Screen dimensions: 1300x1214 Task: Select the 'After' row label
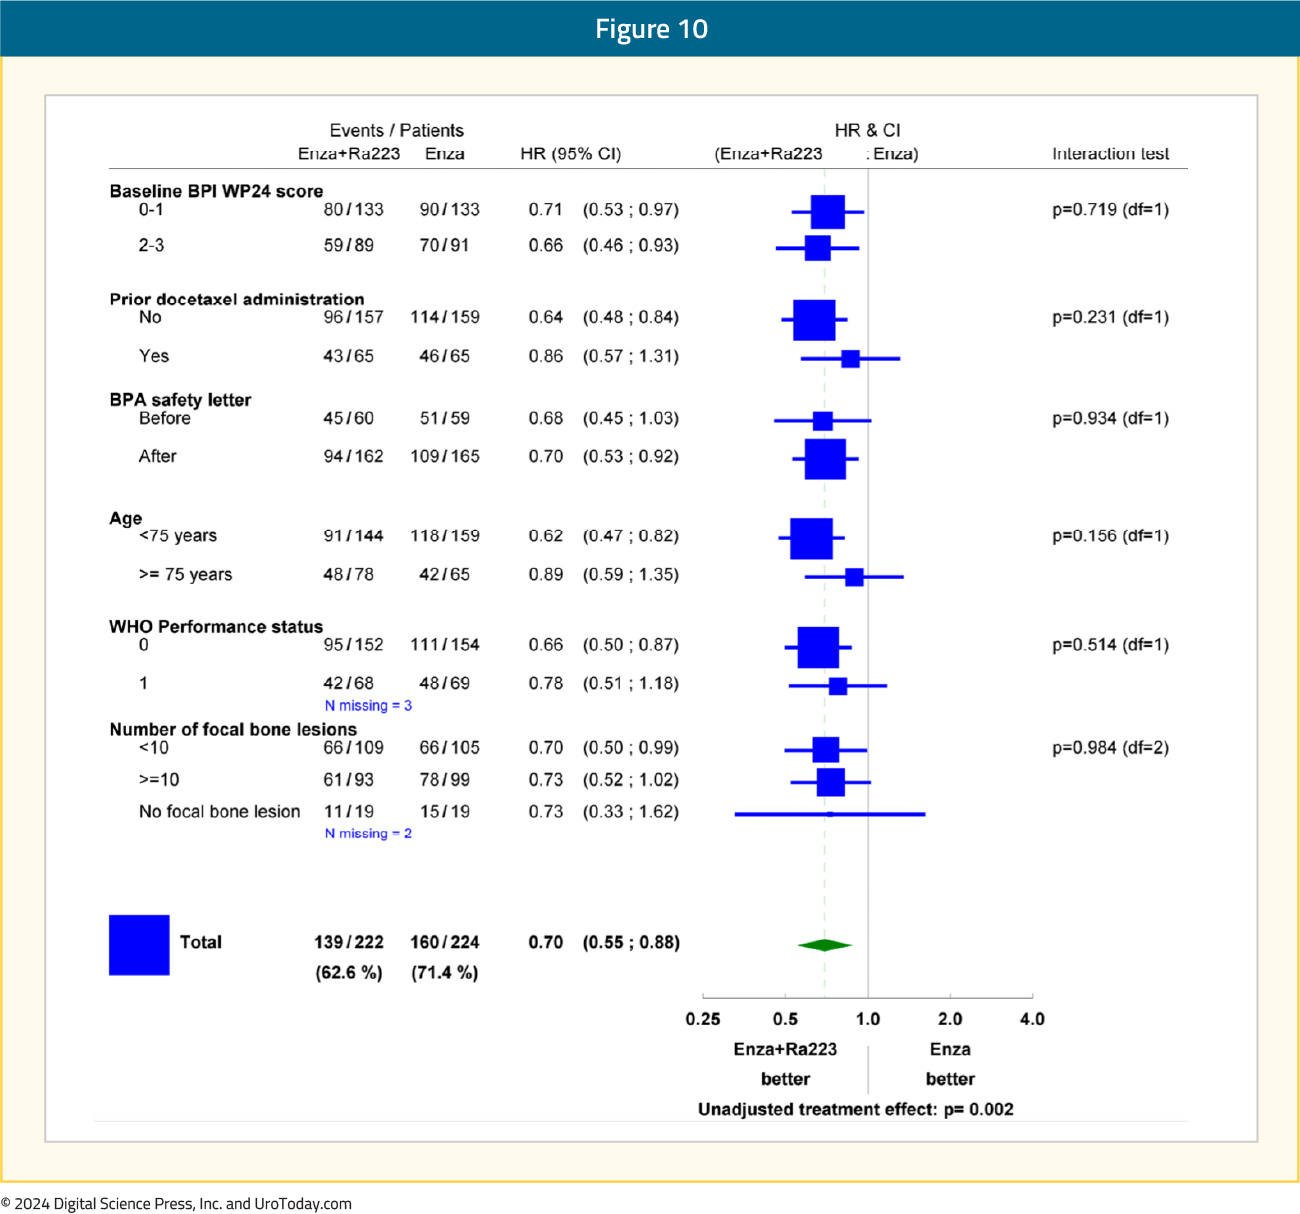[157, 456]
